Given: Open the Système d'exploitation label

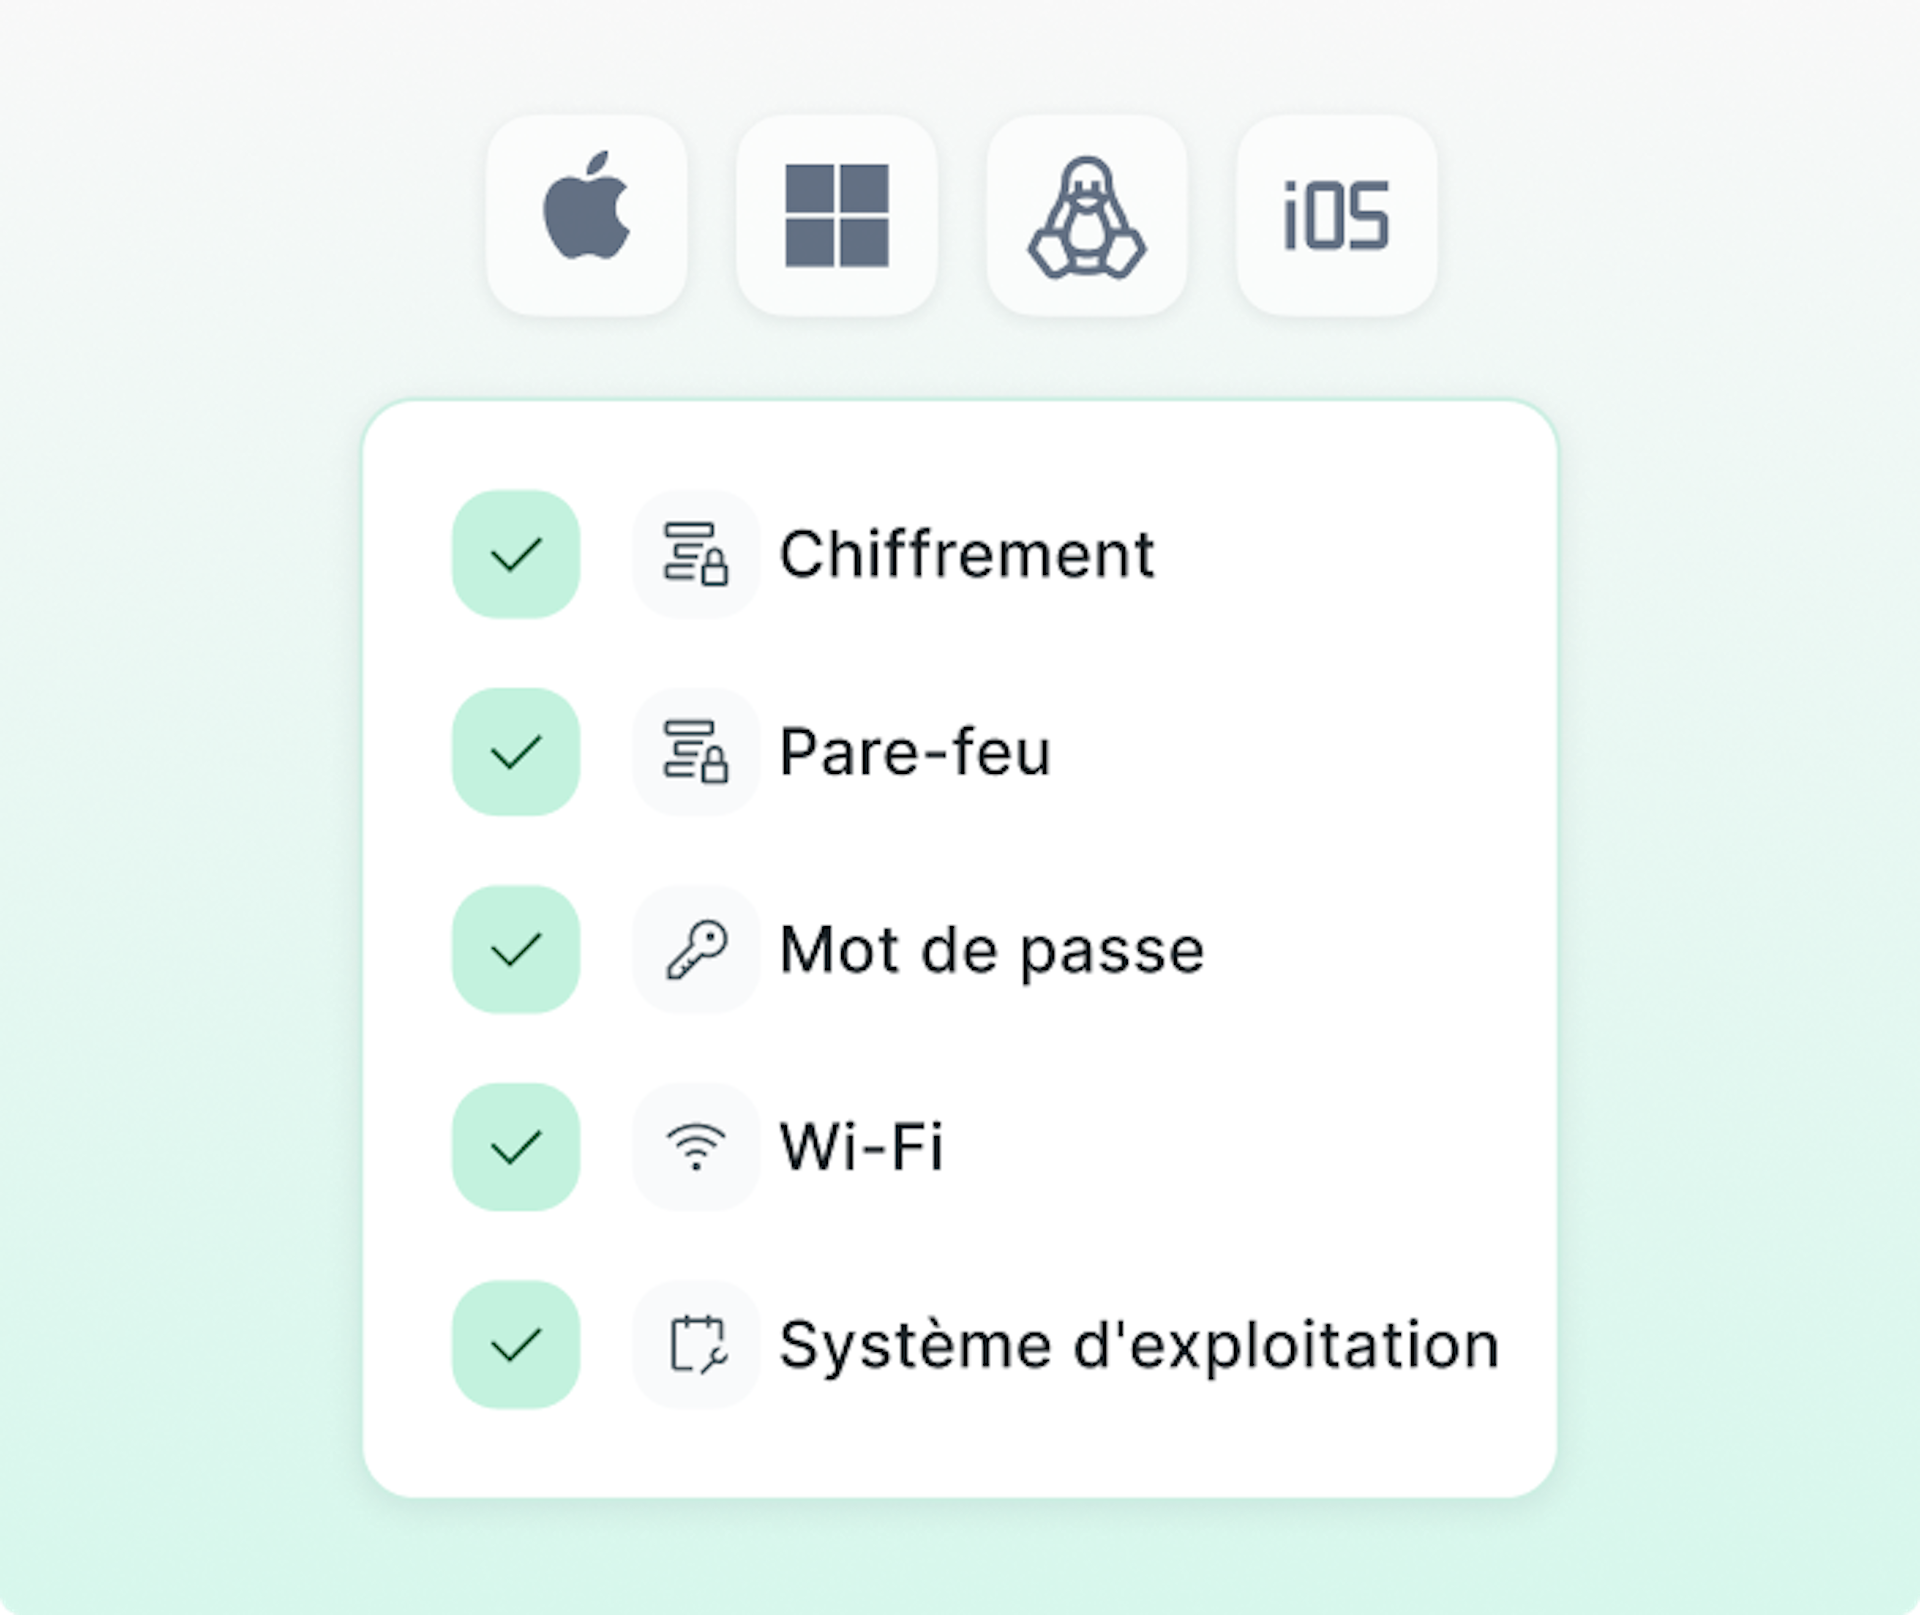Looking at the screenshot, I should 1139,1345.
